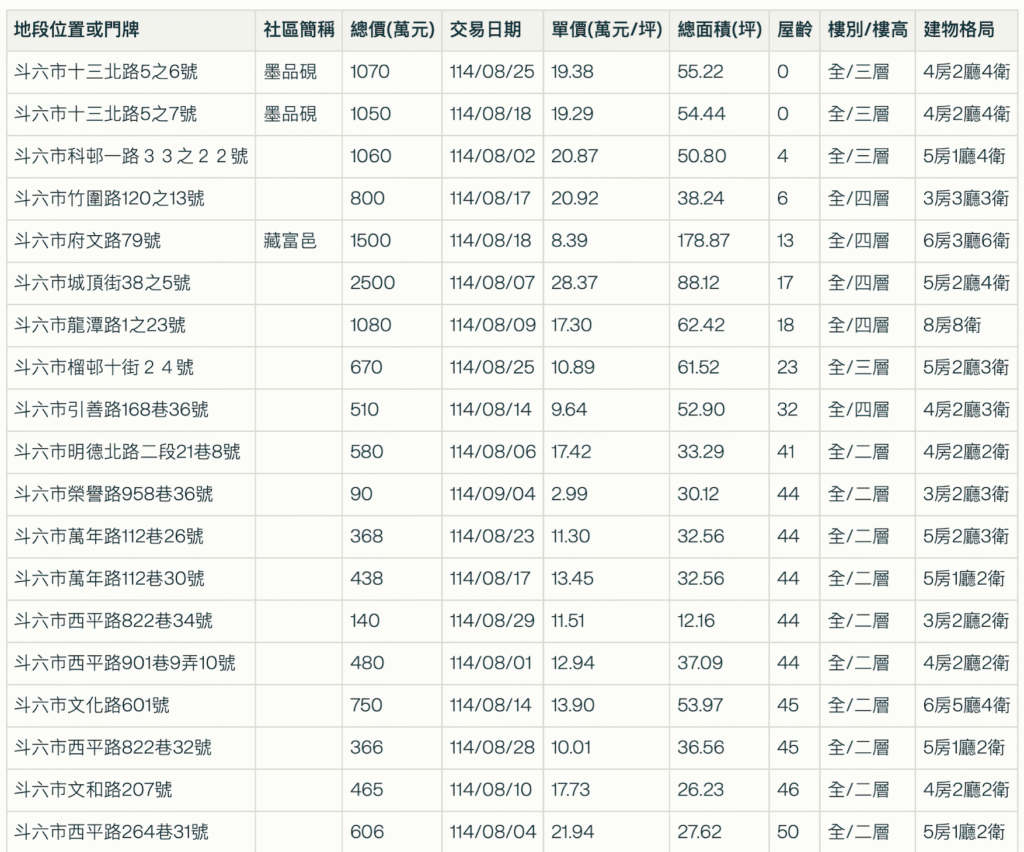The height and width of the screenshot is (852, 1024).
Task: Click the 藏富邑 community name
Action: [x=290, y=241]
